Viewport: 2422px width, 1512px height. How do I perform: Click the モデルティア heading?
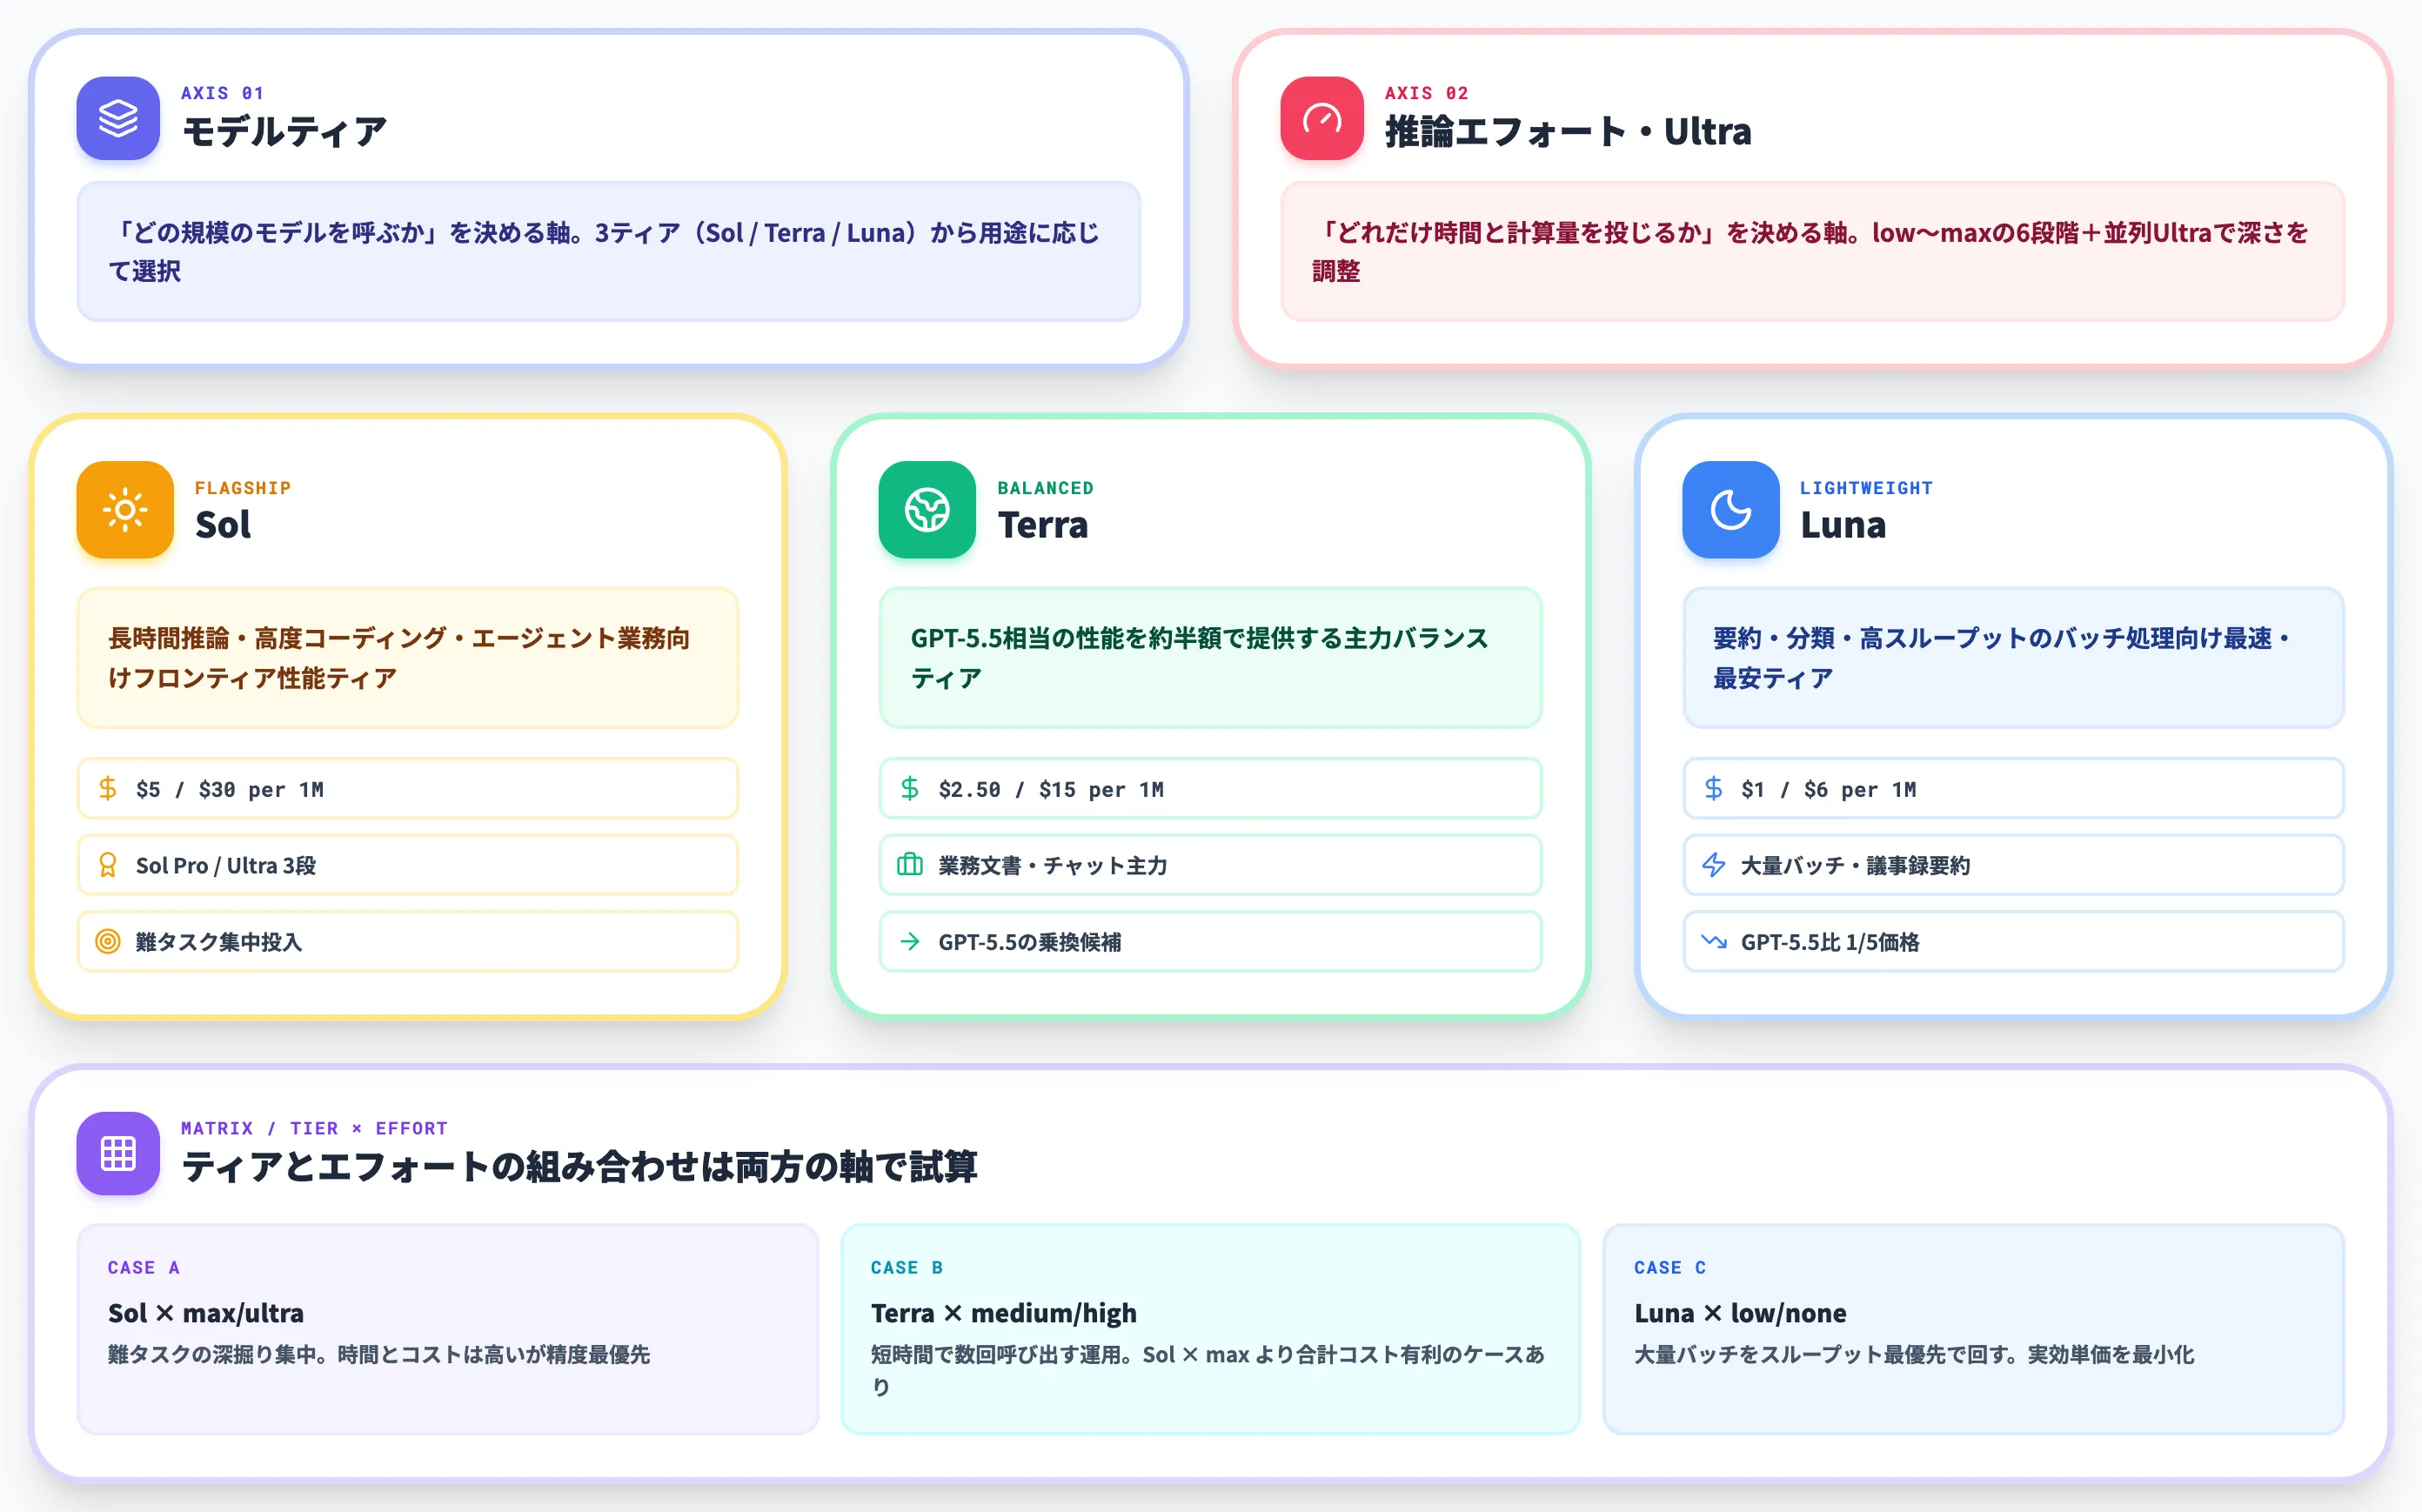point(284,132)
